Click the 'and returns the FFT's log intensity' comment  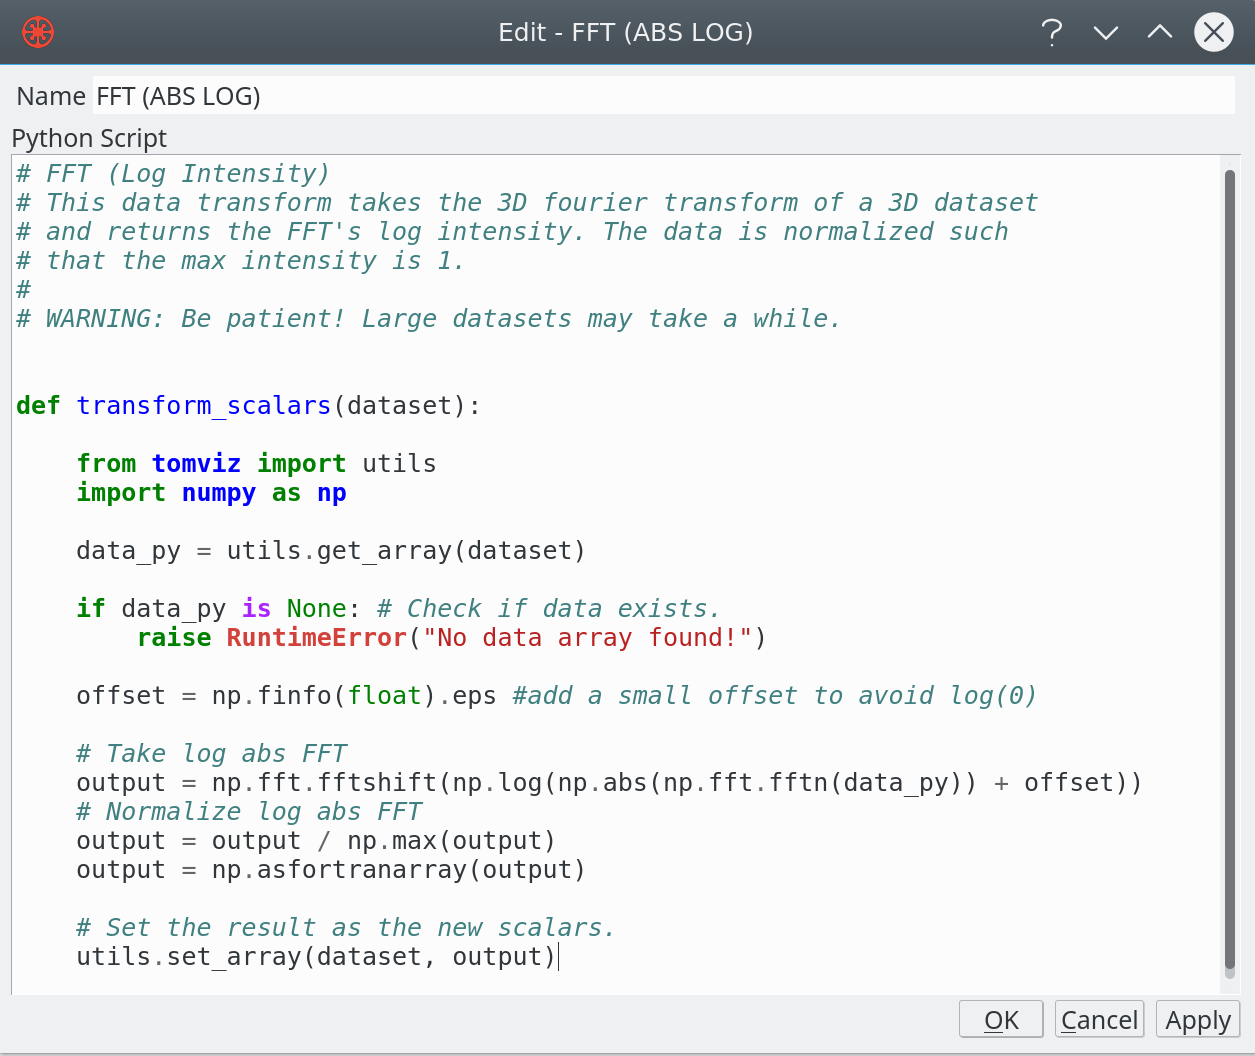512,232
